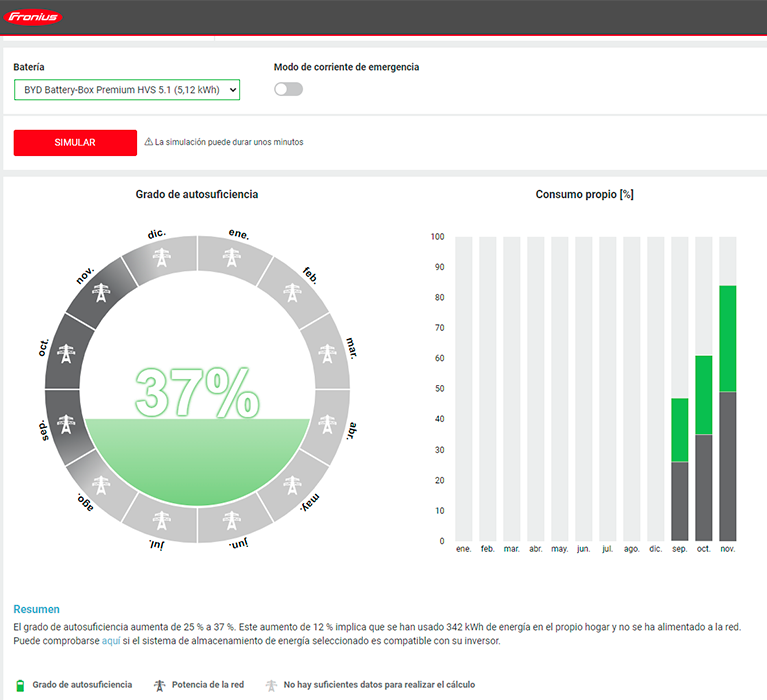Click the October pylon icon on ring
The image size is (767, 700).
pos(66,354)
